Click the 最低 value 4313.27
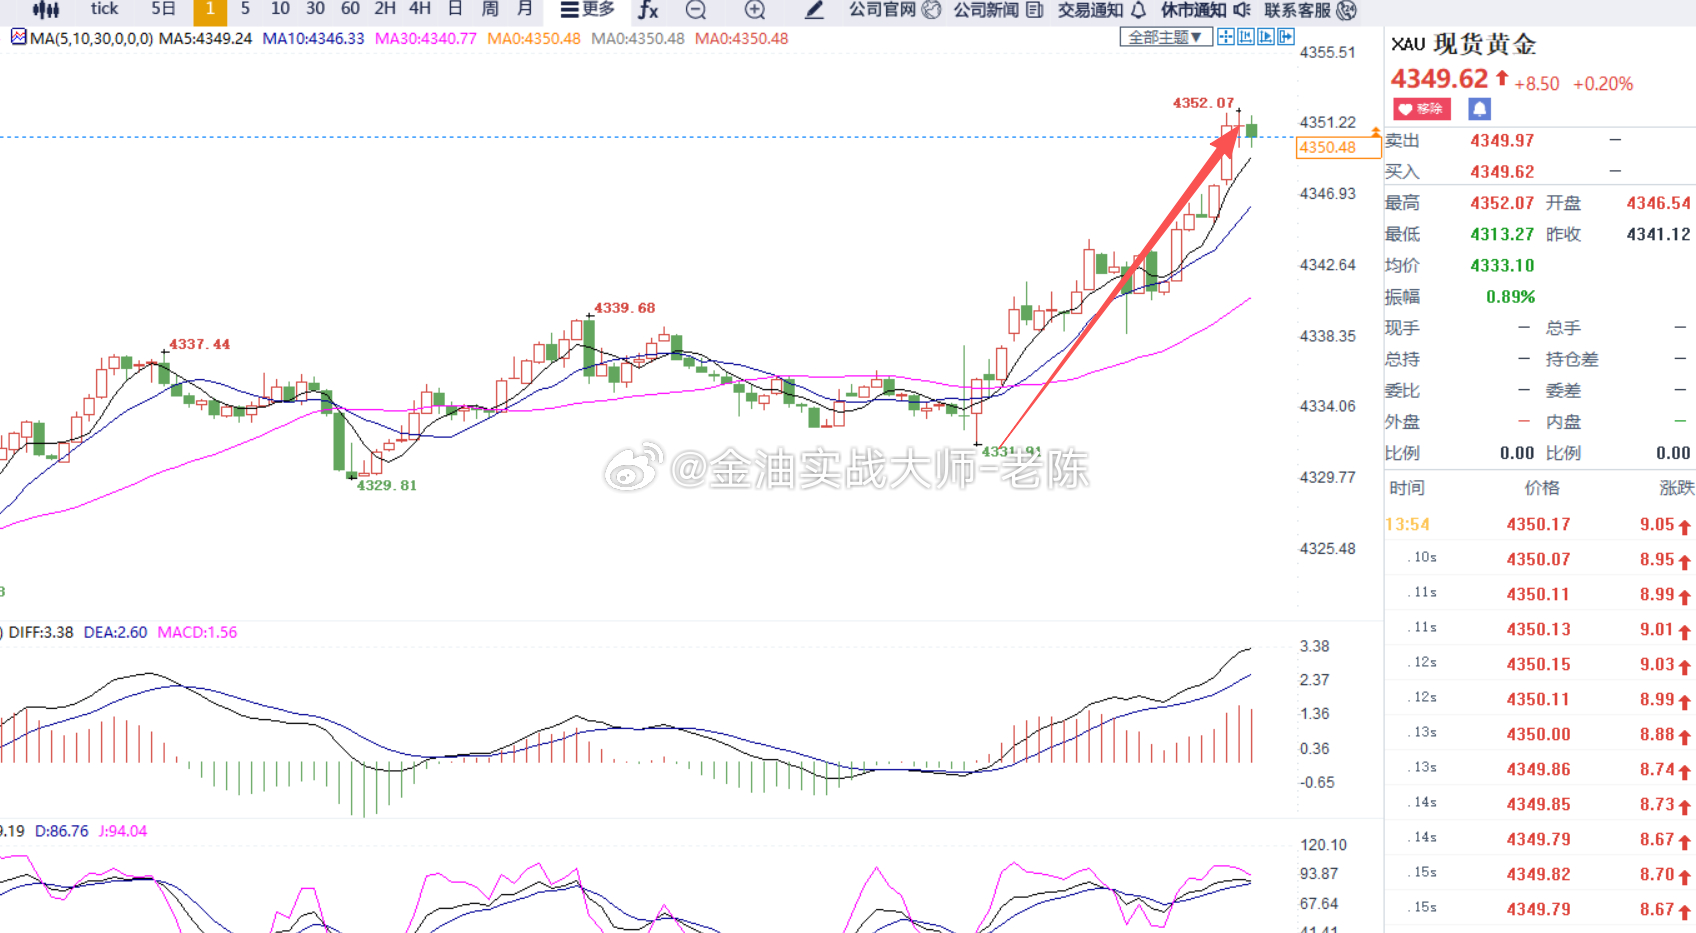The width and height of the screenshot is (1696, 933). click(1502, 234)
